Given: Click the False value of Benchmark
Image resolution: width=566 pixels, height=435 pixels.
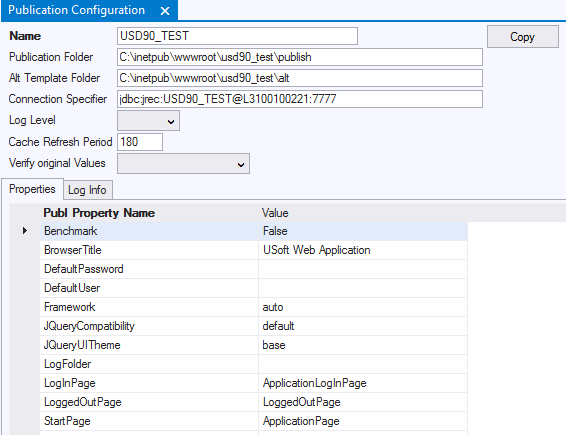Looking at the screenshot, I should click(363, 231).
